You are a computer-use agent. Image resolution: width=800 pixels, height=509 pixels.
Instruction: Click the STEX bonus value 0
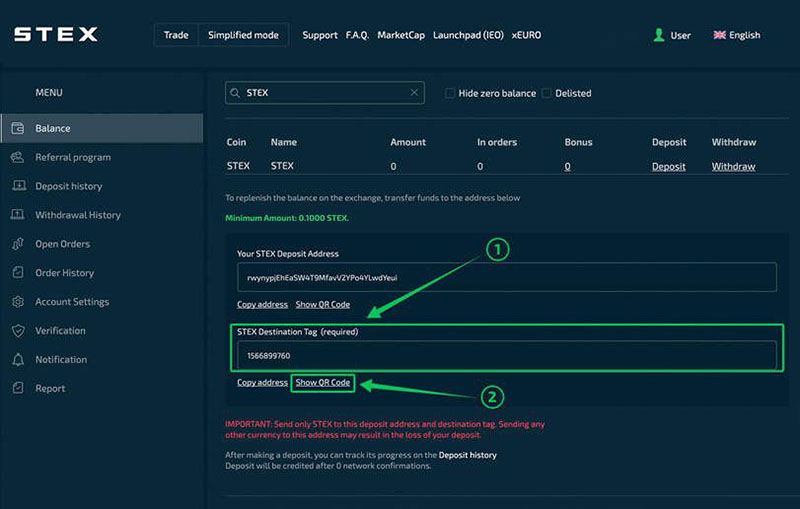567,166
